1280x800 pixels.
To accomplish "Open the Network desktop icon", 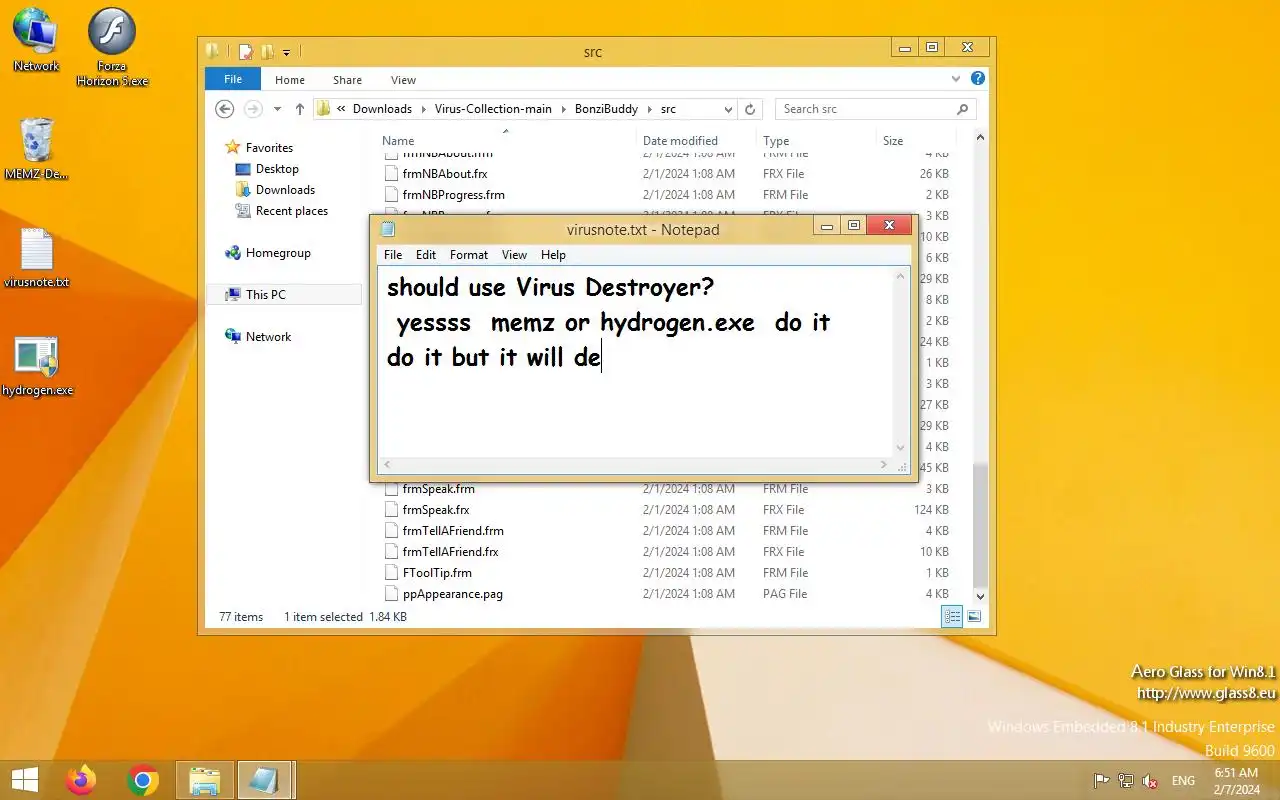I will pos(36,40).
